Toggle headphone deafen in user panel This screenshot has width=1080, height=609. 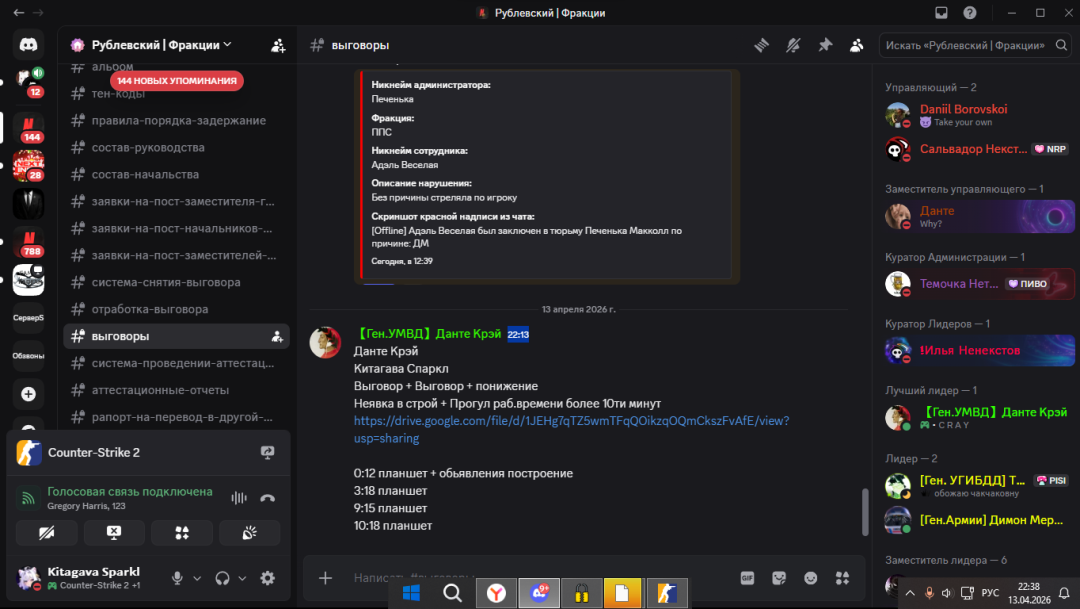(x=222, y=578)
